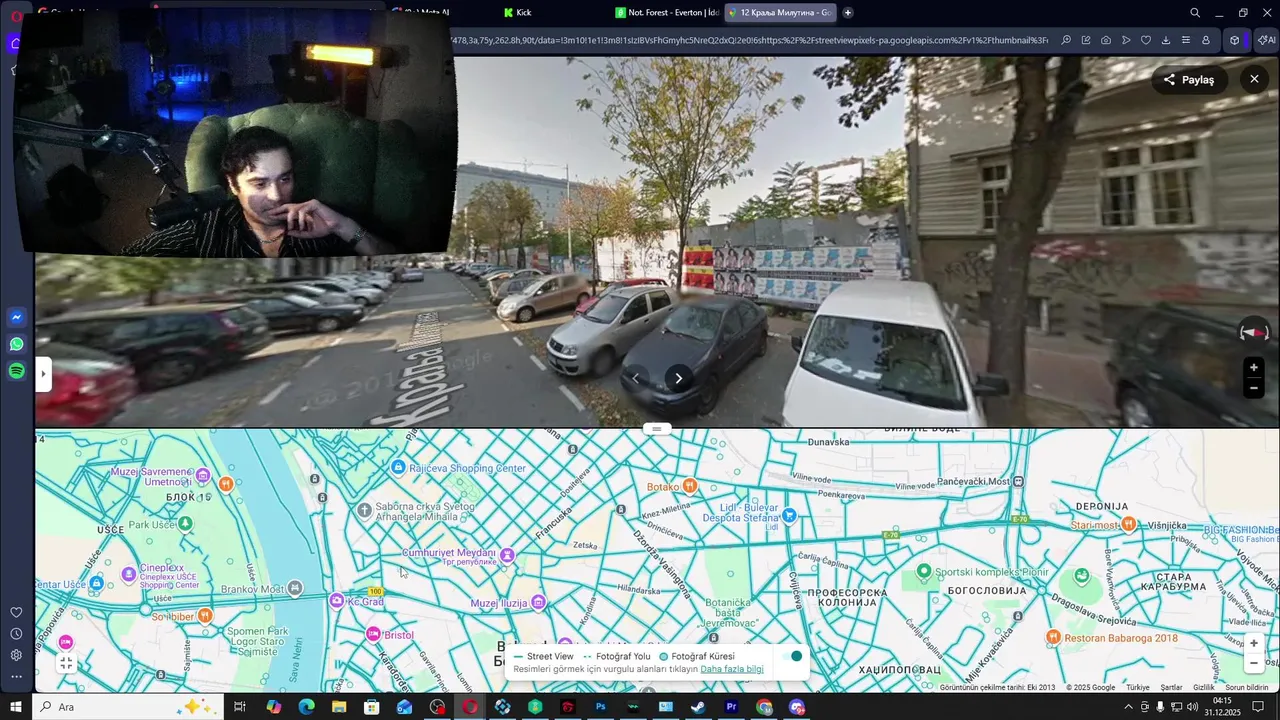1280x720 pixels.
Task: Open Photoshop from the taskbar
Action: point(600,707)
